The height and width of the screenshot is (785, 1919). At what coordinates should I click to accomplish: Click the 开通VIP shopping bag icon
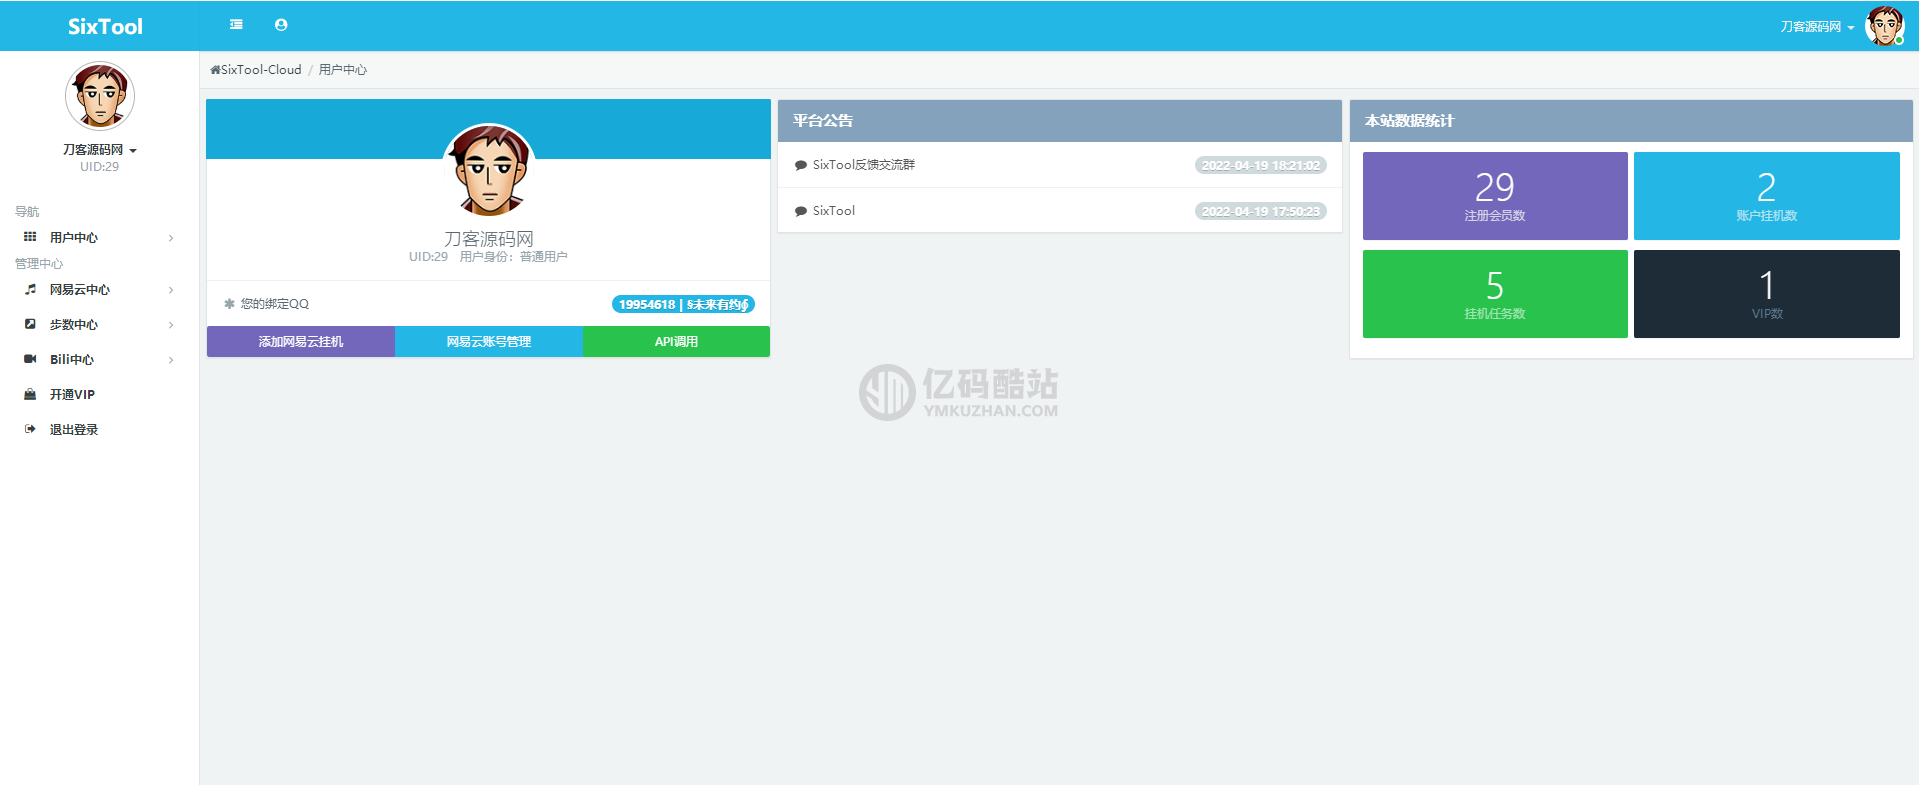[30, 394]
